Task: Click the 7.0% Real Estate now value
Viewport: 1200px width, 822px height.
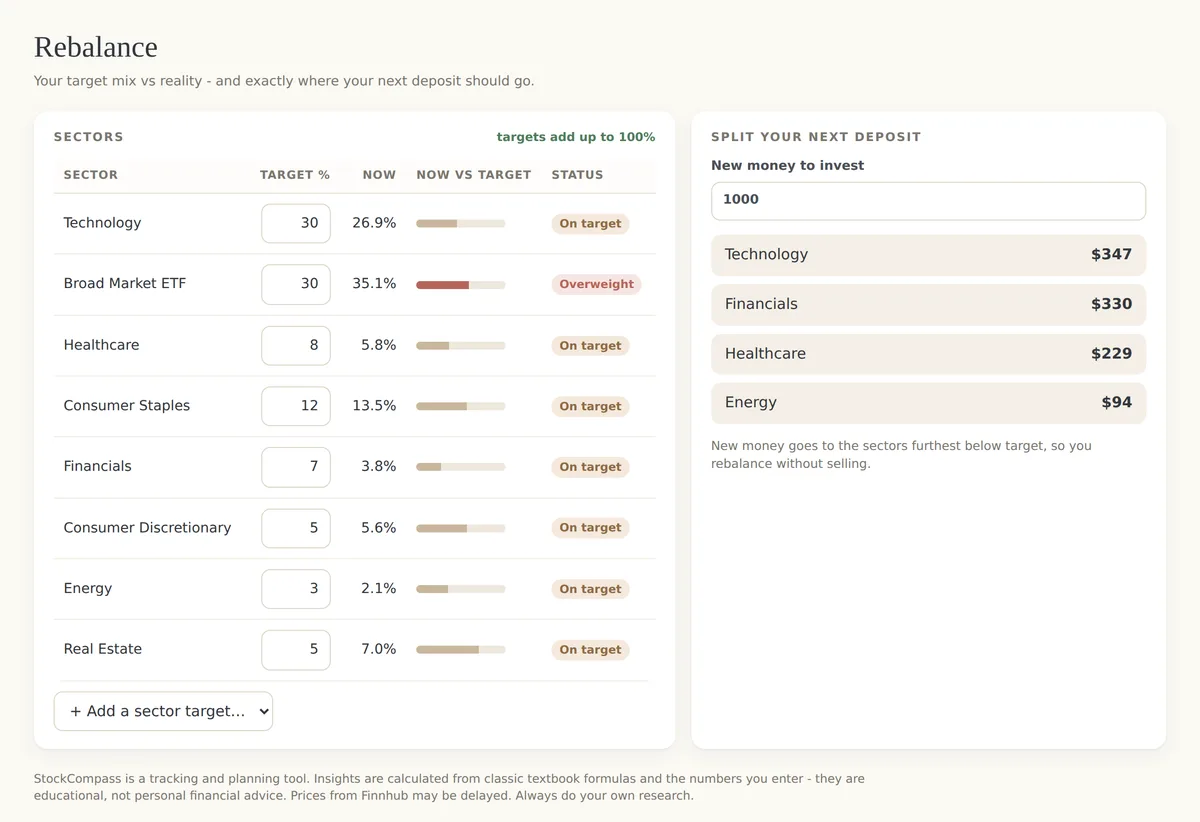Action: (x=379, y=650)
